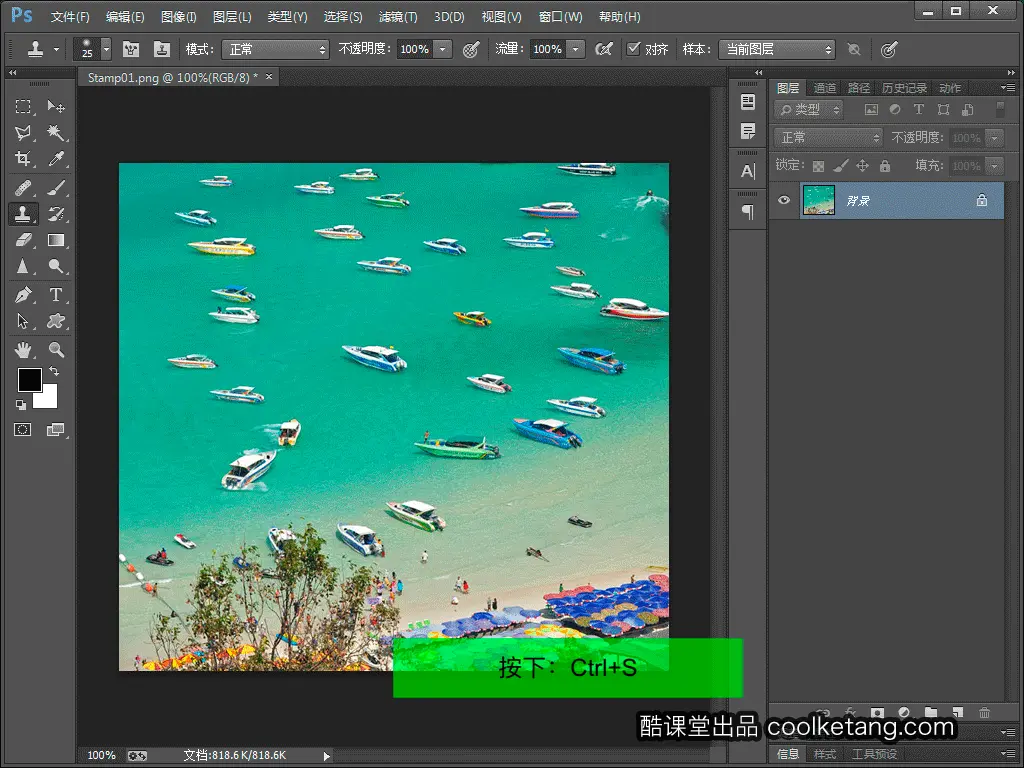Switch to the 通道 tab

pyautogui.click(x=824, y=88)
